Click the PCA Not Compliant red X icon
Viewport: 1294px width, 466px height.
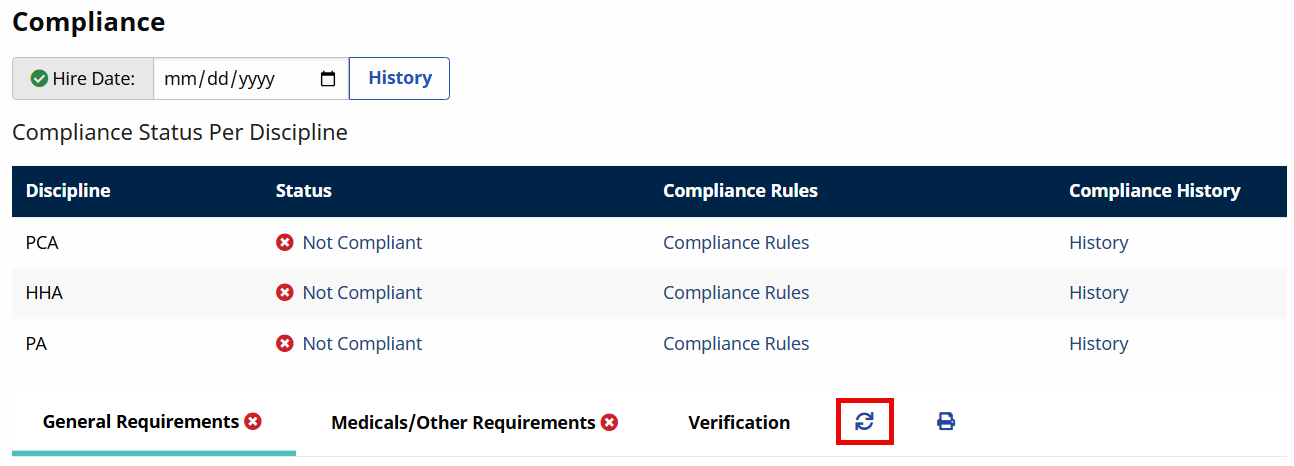285,243
